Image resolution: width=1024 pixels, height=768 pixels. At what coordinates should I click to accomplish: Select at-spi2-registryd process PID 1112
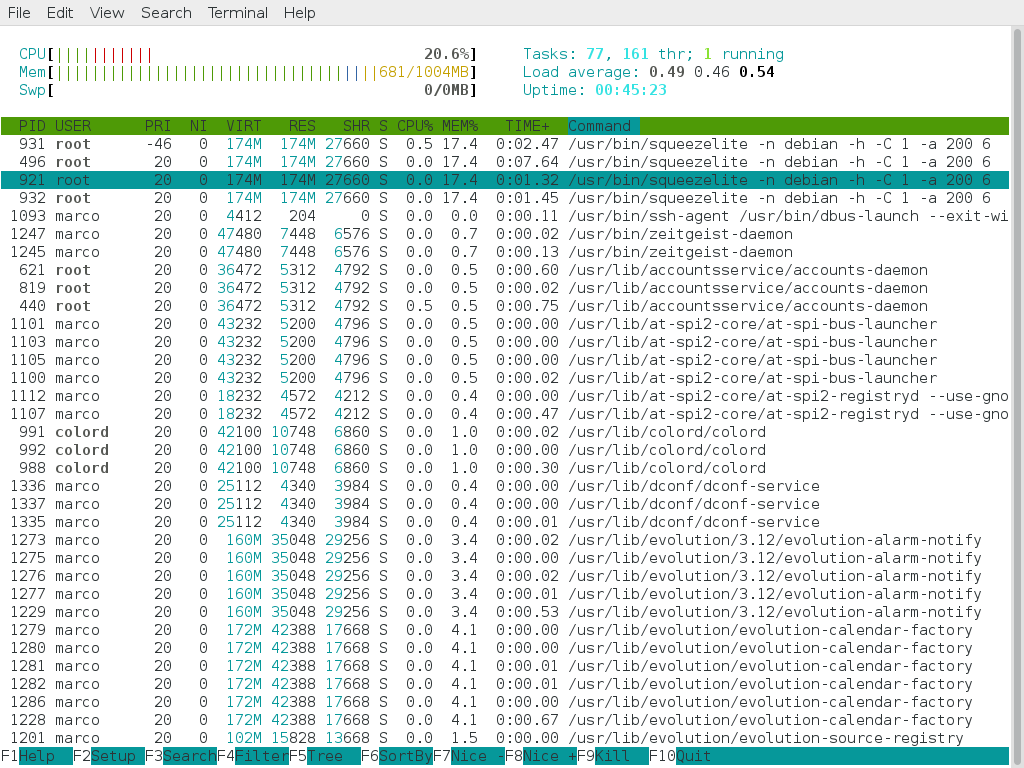(x=505, y=396)
